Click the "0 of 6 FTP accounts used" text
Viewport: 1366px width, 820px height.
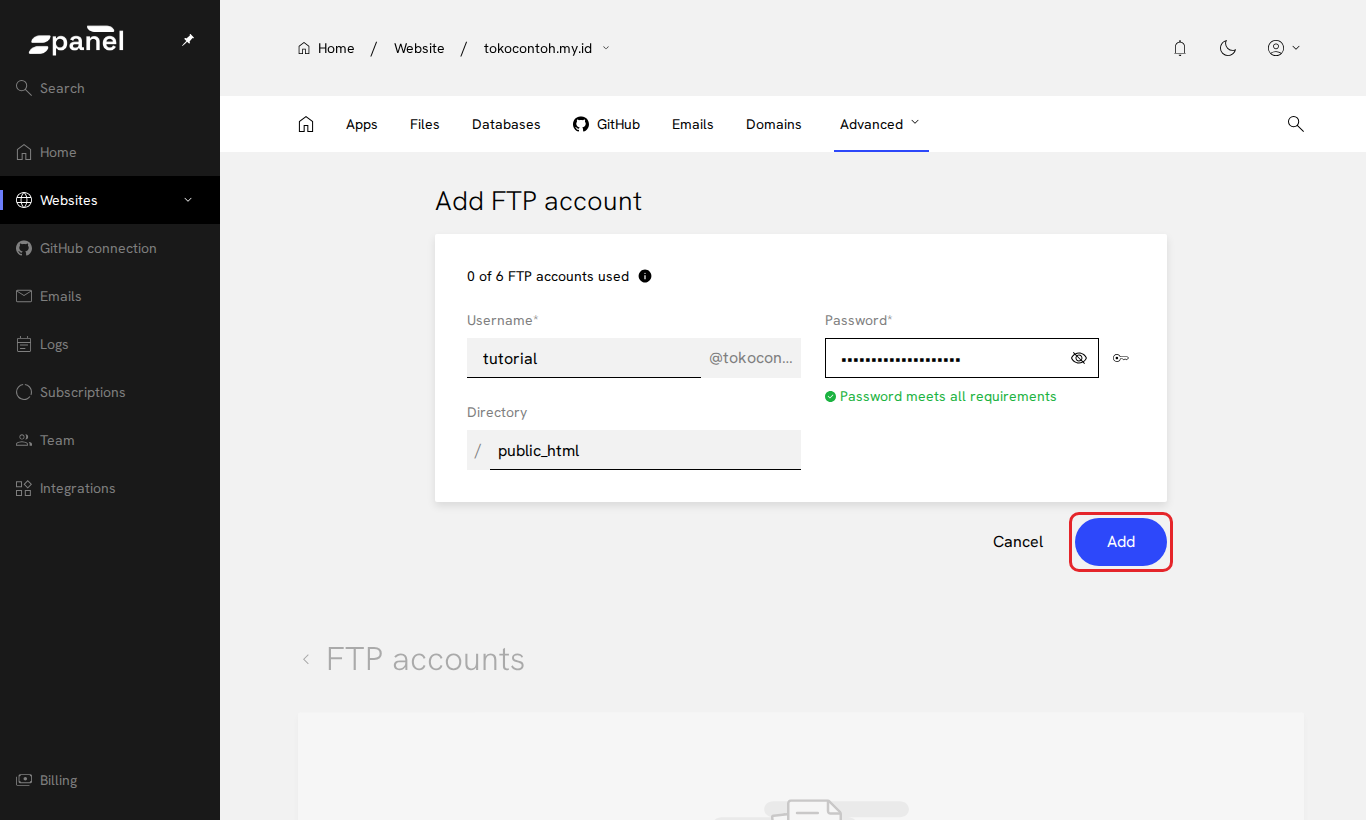[548, 276]
